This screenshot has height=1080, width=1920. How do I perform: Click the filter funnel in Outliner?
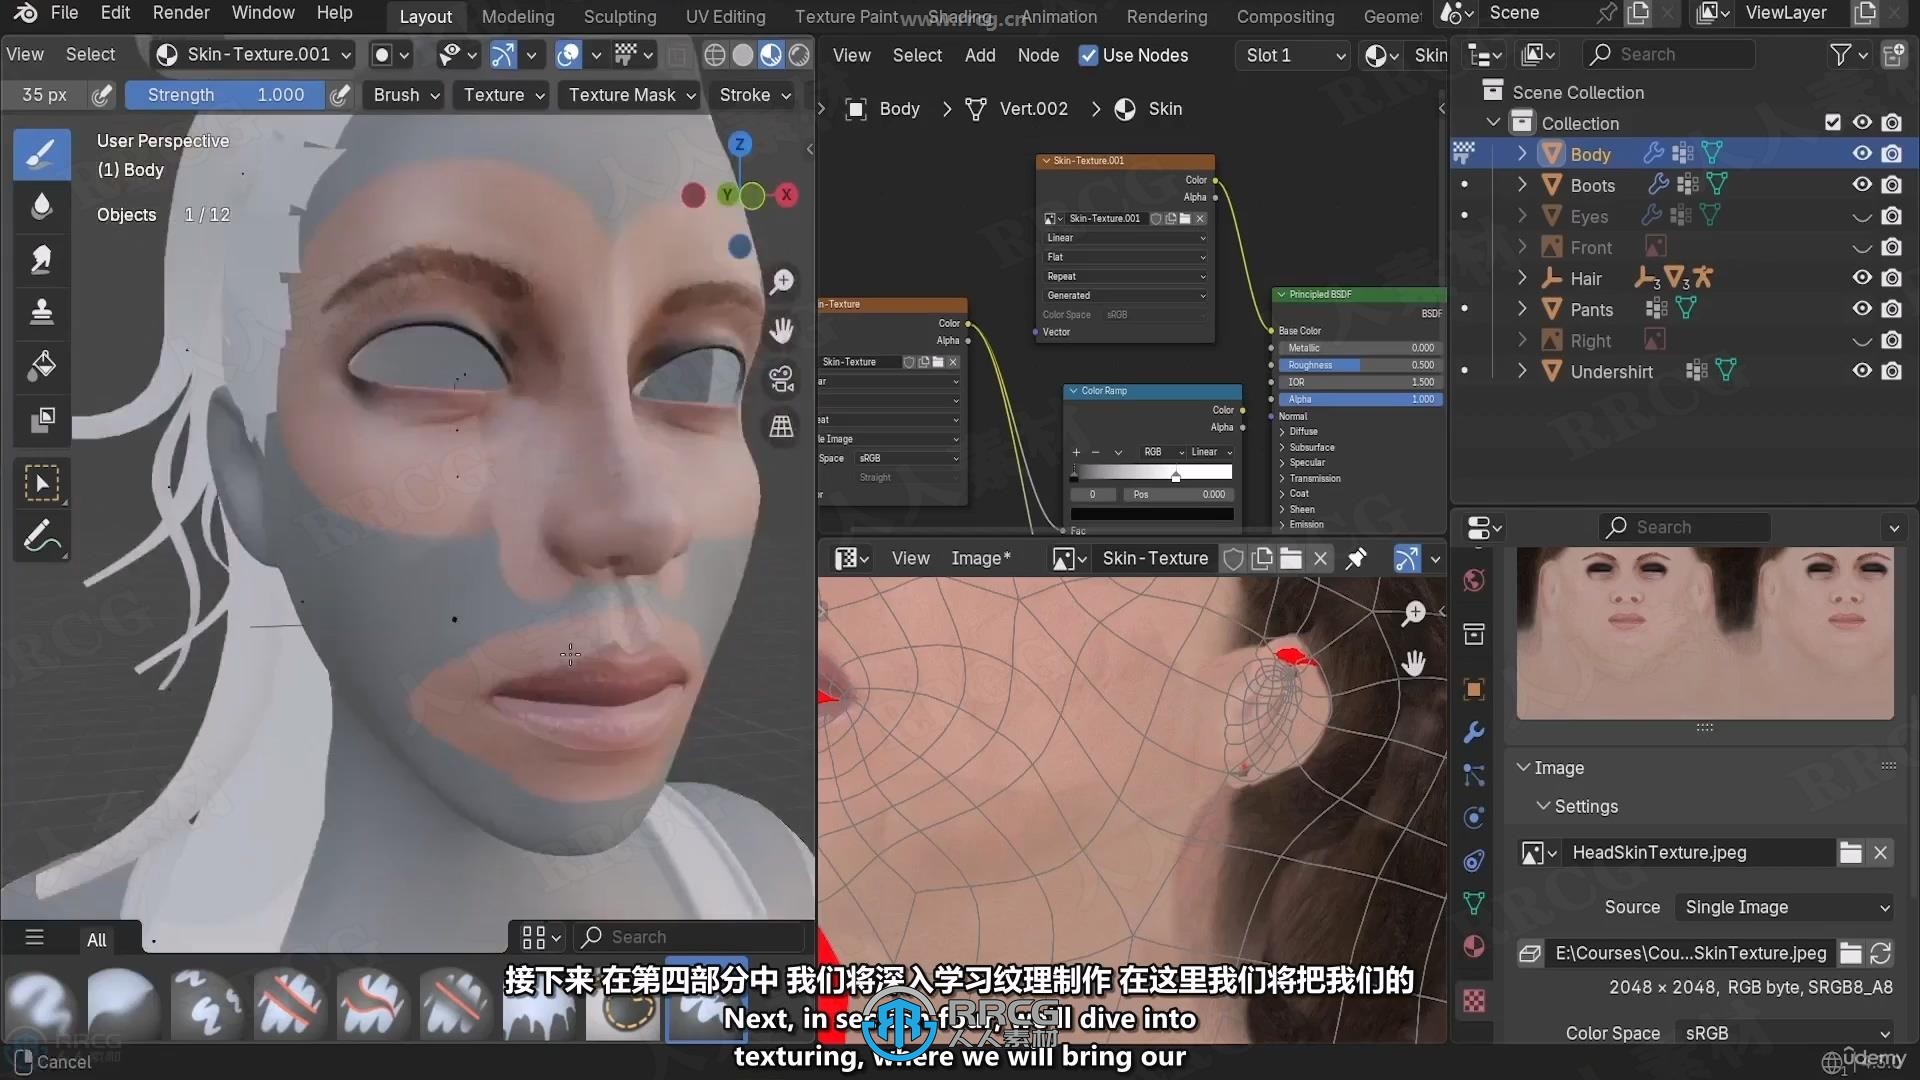point(1840,54)
